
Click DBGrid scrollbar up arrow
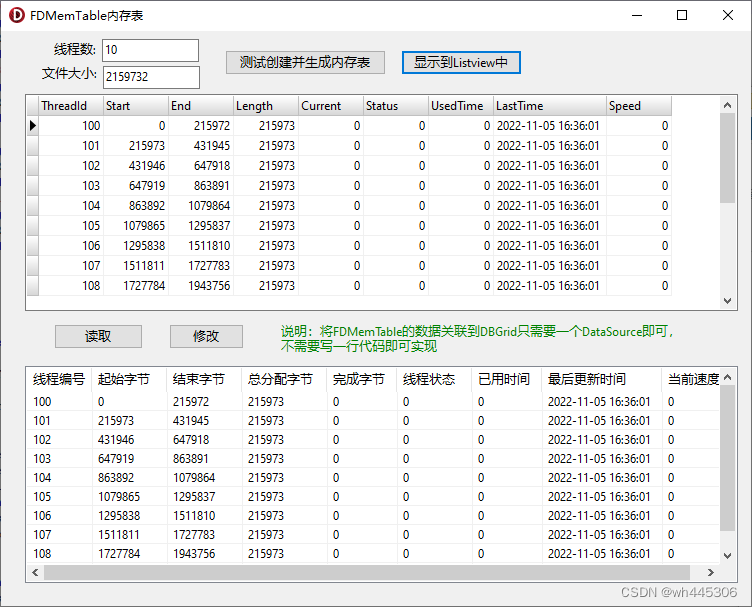[x=728, y=105]
